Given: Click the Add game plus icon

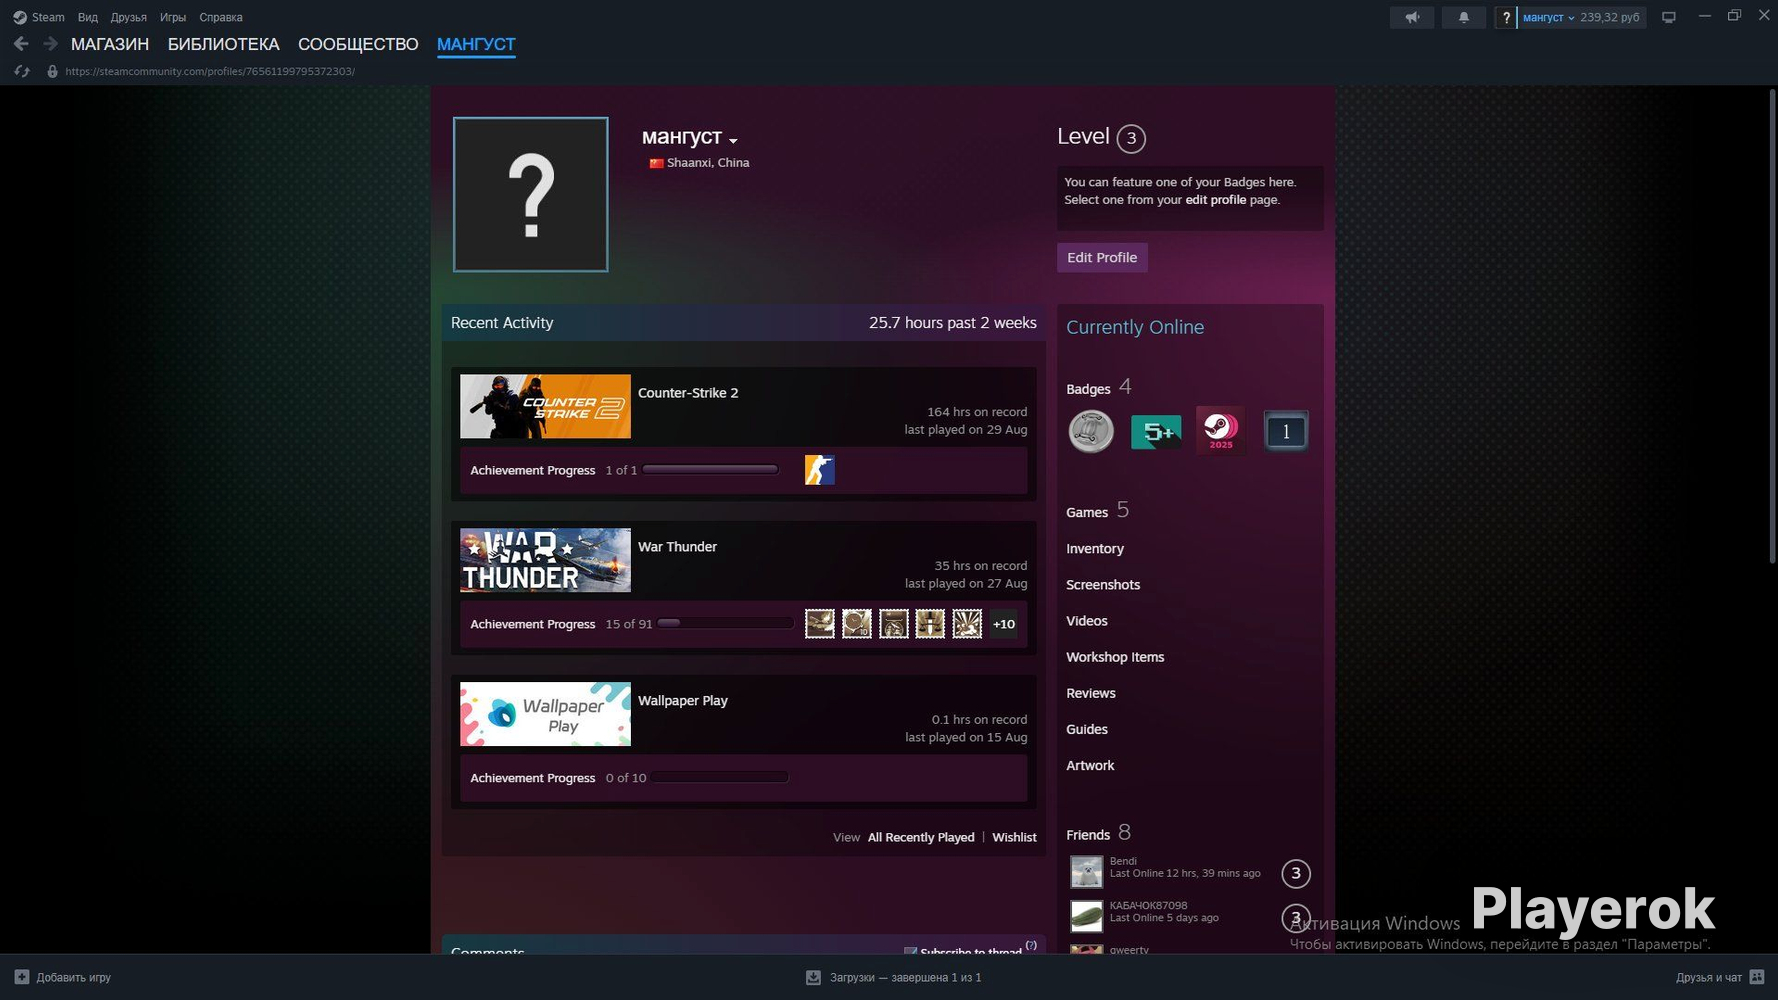Looking at the screenshot, I should tap(22, 977).
